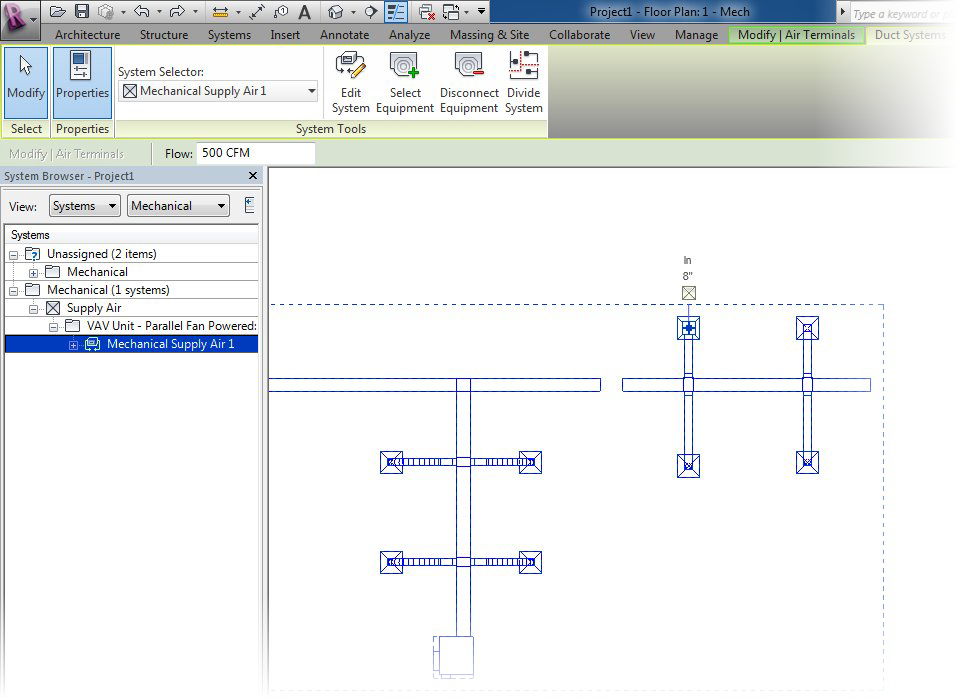Click the Systems column header
Viewport: 957px width, 699px height.
coord(132,235)
